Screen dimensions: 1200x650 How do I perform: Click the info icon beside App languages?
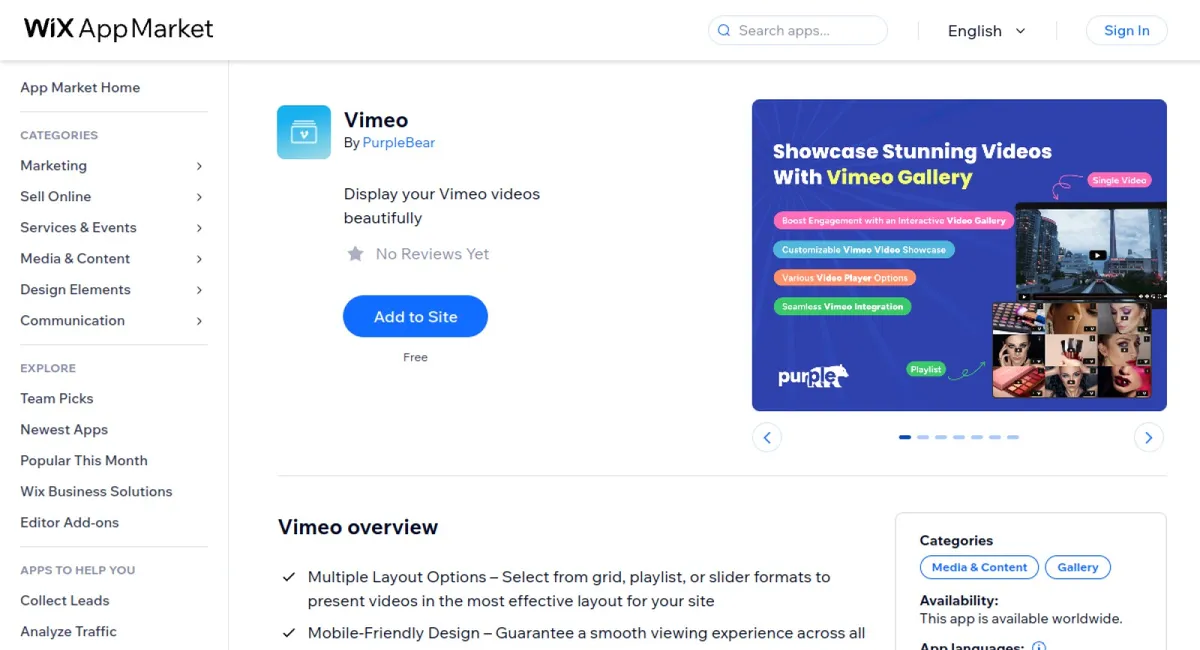point(1038,646)
